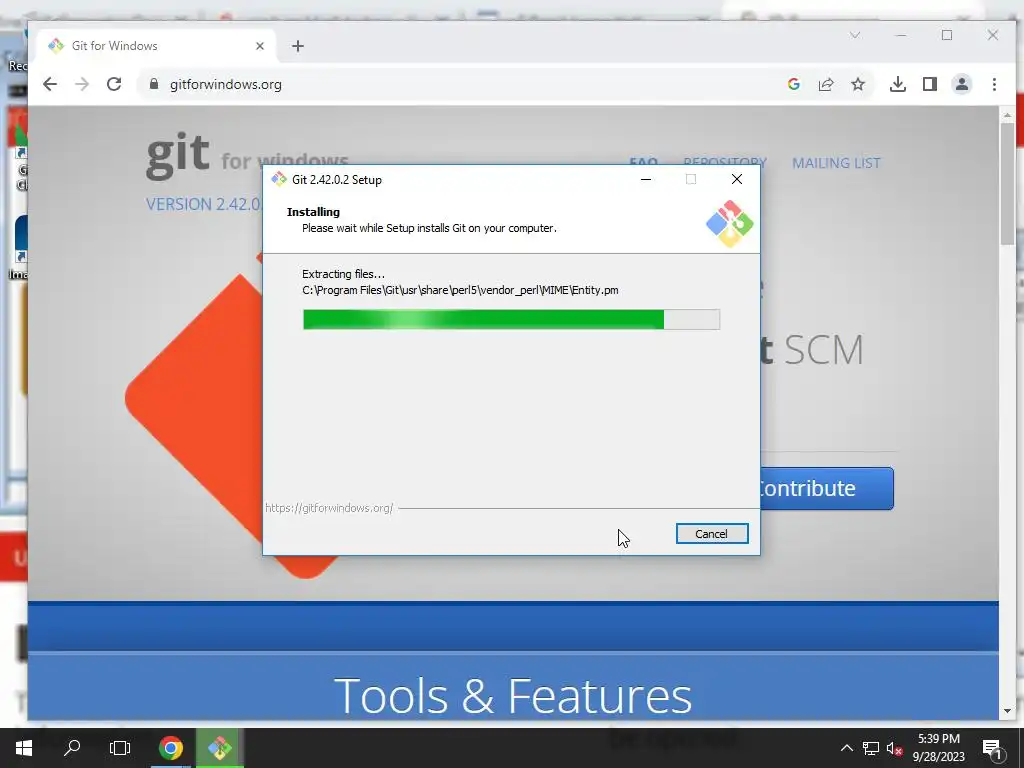Open a new Chrome tab
The height and width of the screenshot is (768, 1024).
[x=298, y=46]
